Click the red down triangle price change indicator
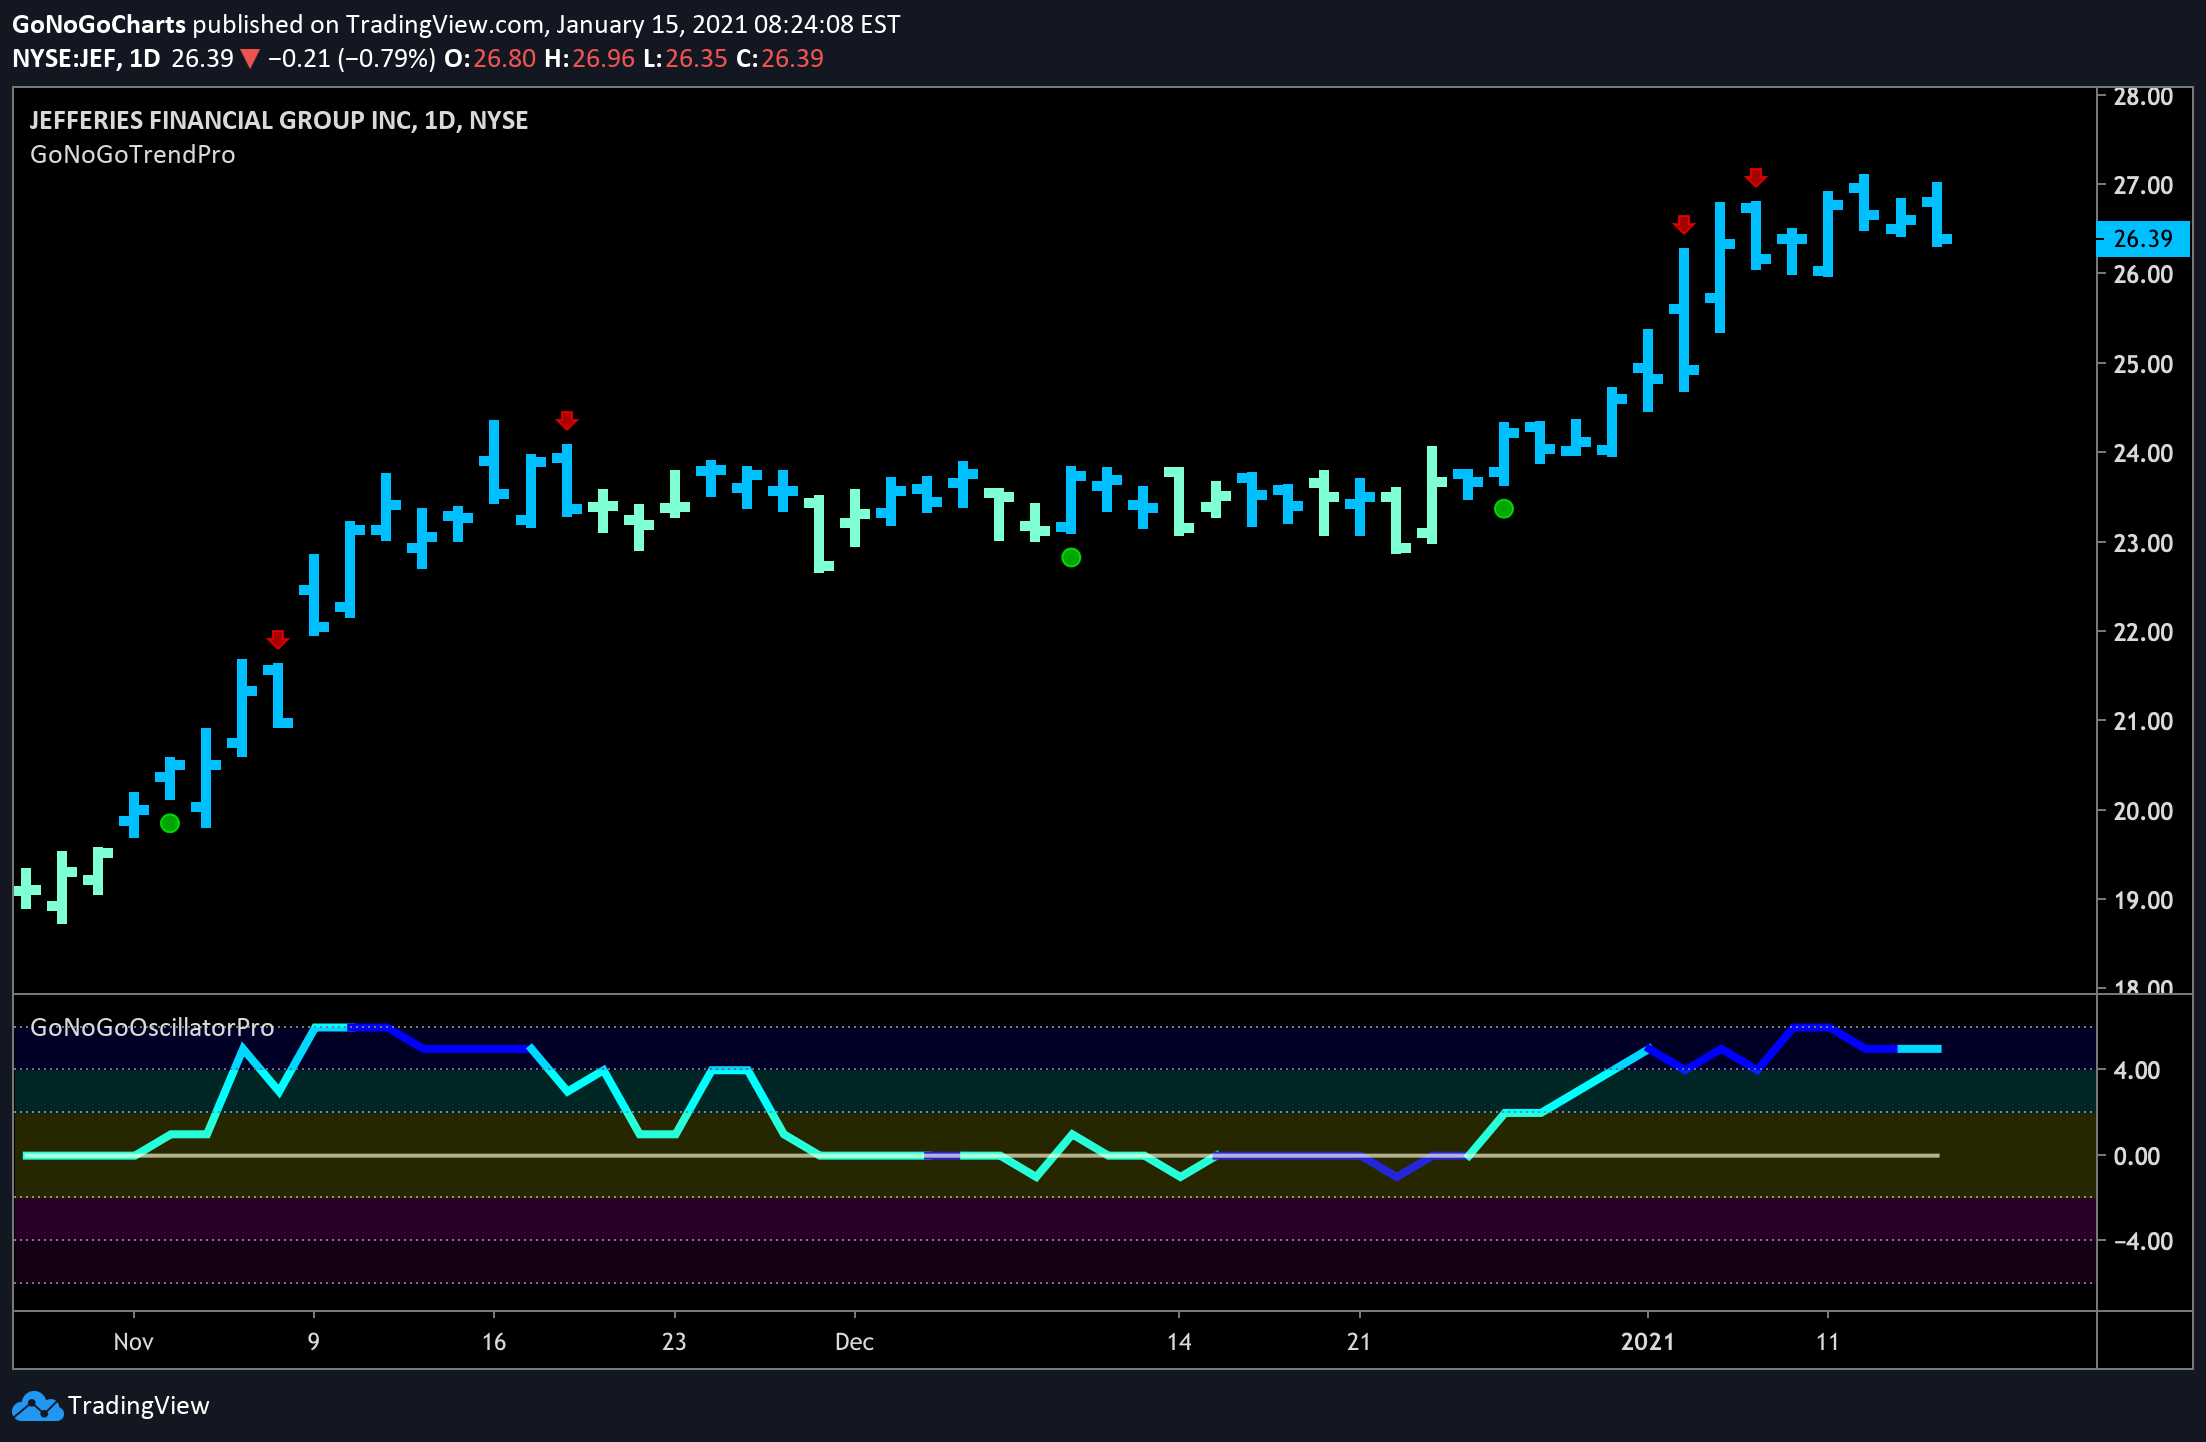Screen dimensions: 2206x1442 pos(250,59)
